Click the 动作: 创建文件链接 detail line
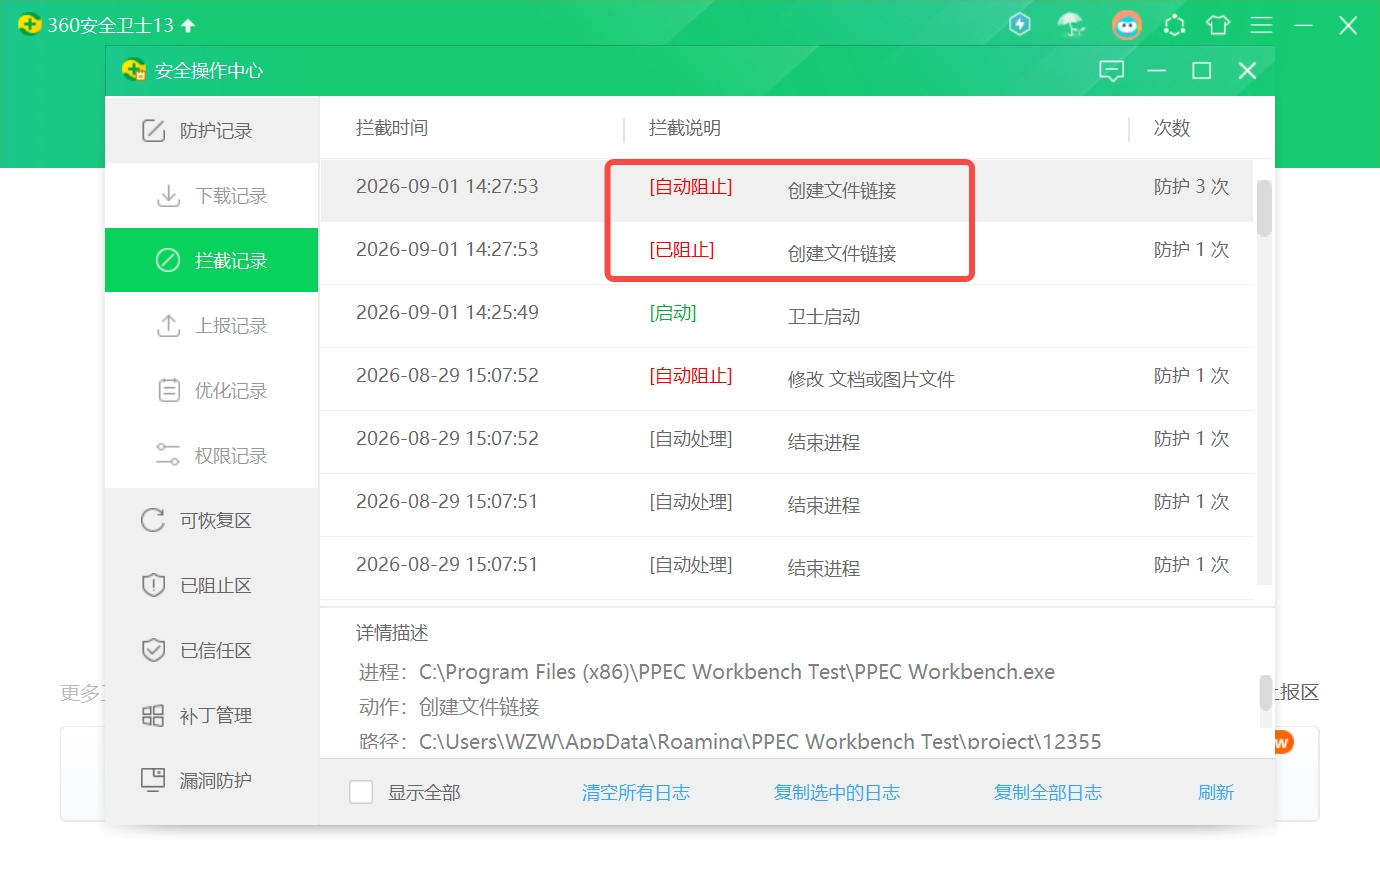1380x870 pixels. point(449,707)
